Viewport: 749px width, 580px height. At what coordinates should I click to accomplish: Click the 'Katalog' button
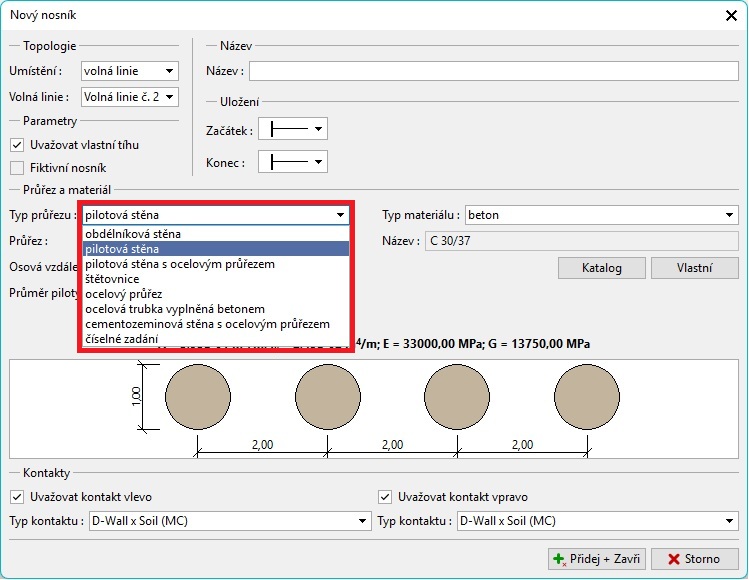tap(601, 268)
